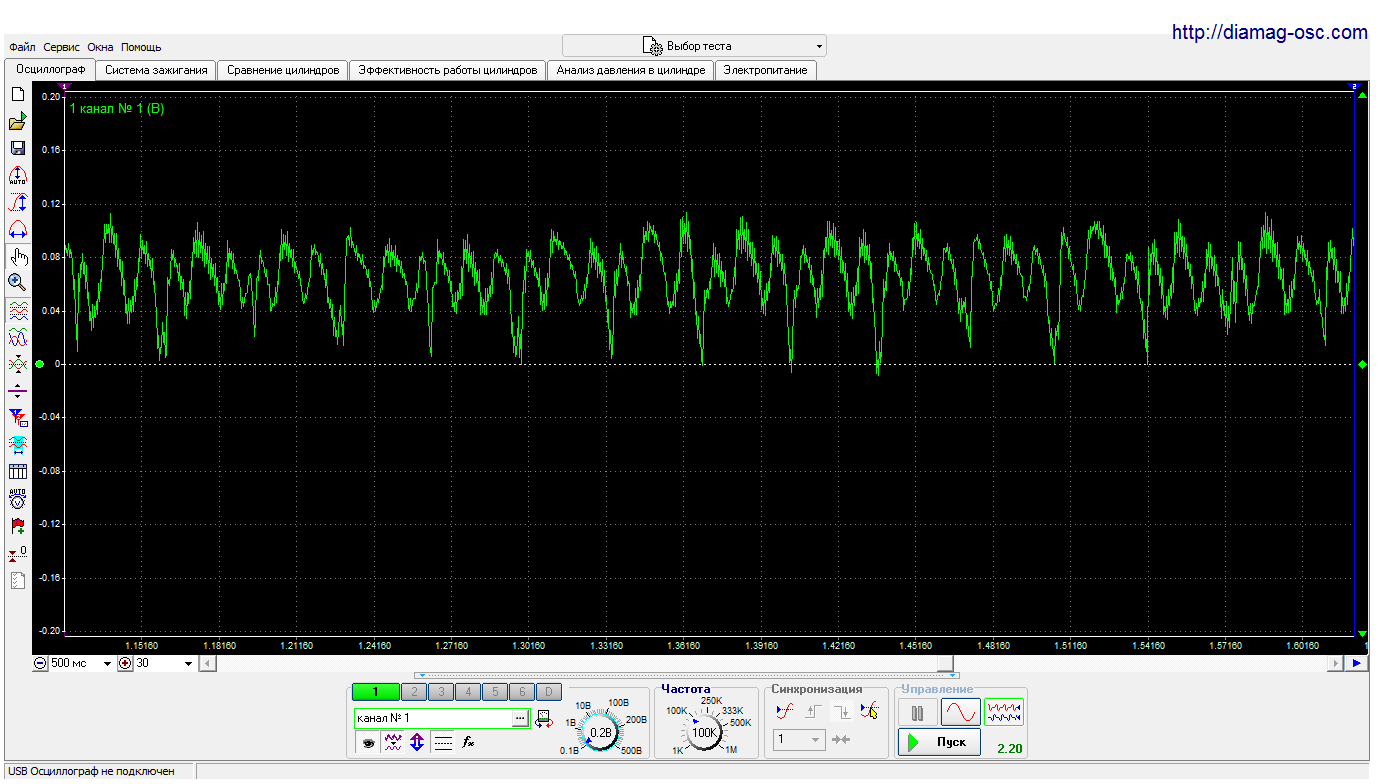The height and width of the screenshot is (784, 1382).
Task: Switch to Система зажигания tab
Action: [157, 70]
